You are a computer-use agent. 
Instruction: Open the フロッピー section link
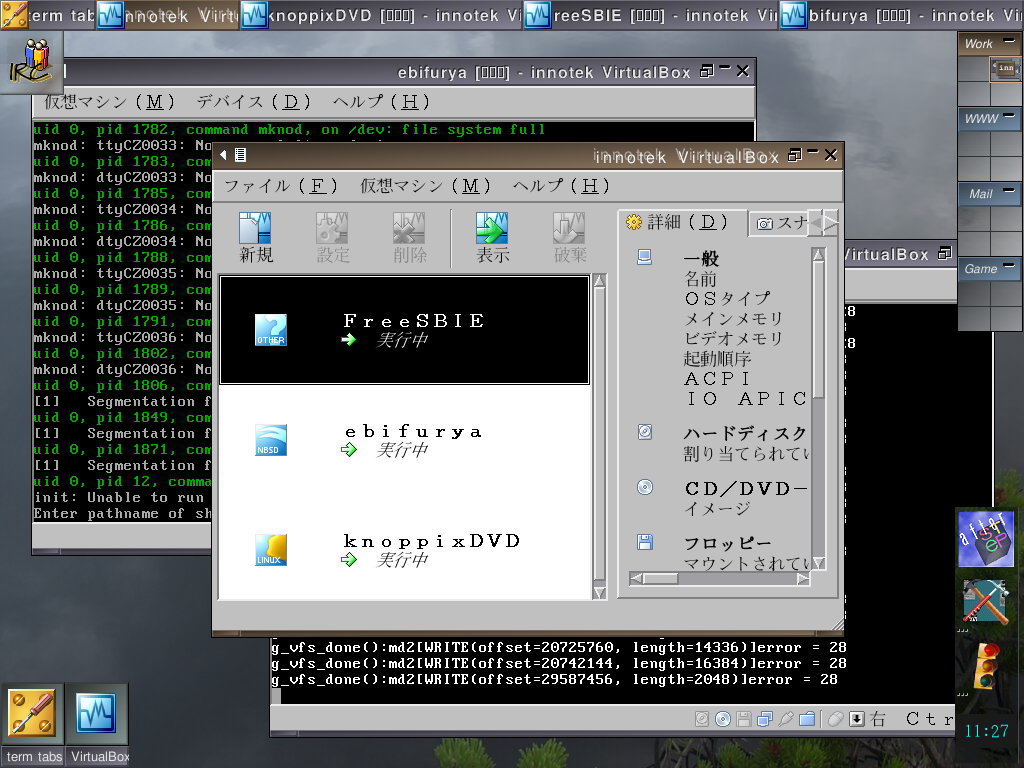pyautogui.click(x=728, y=543)
